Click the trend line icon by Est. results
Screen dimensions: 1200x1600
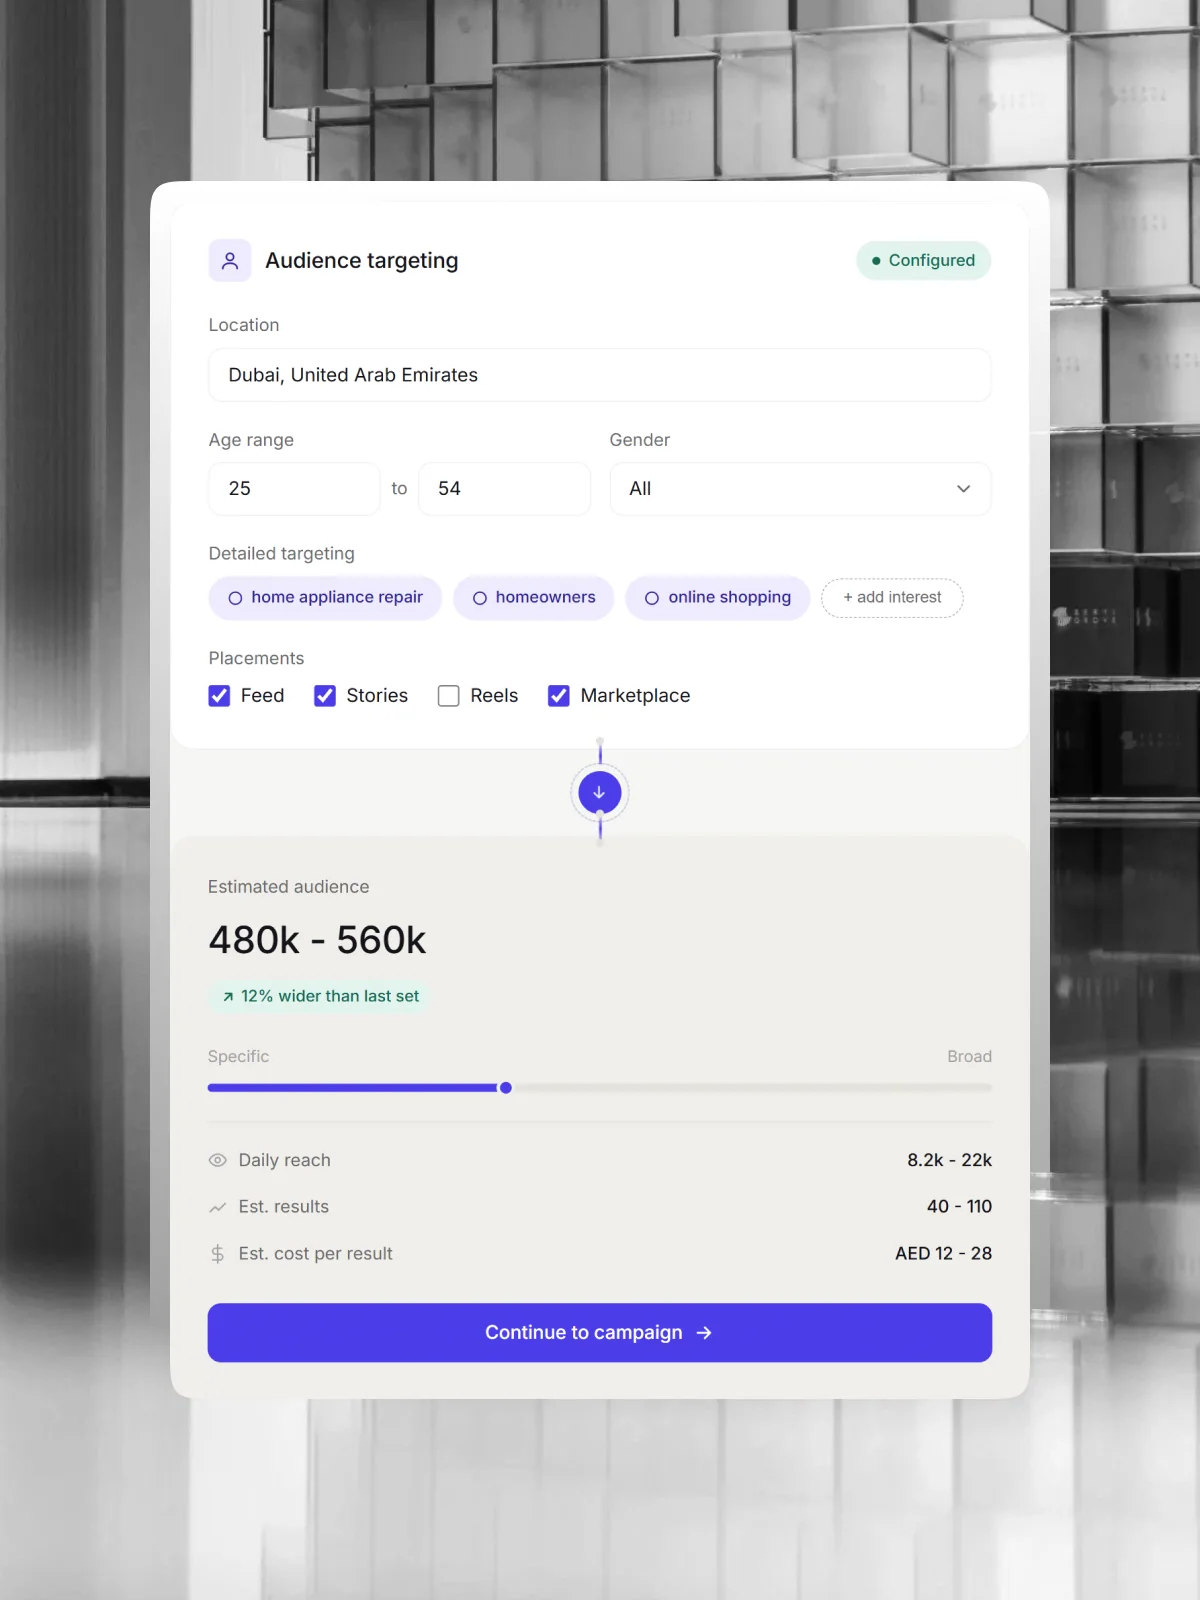point(217,1207)
